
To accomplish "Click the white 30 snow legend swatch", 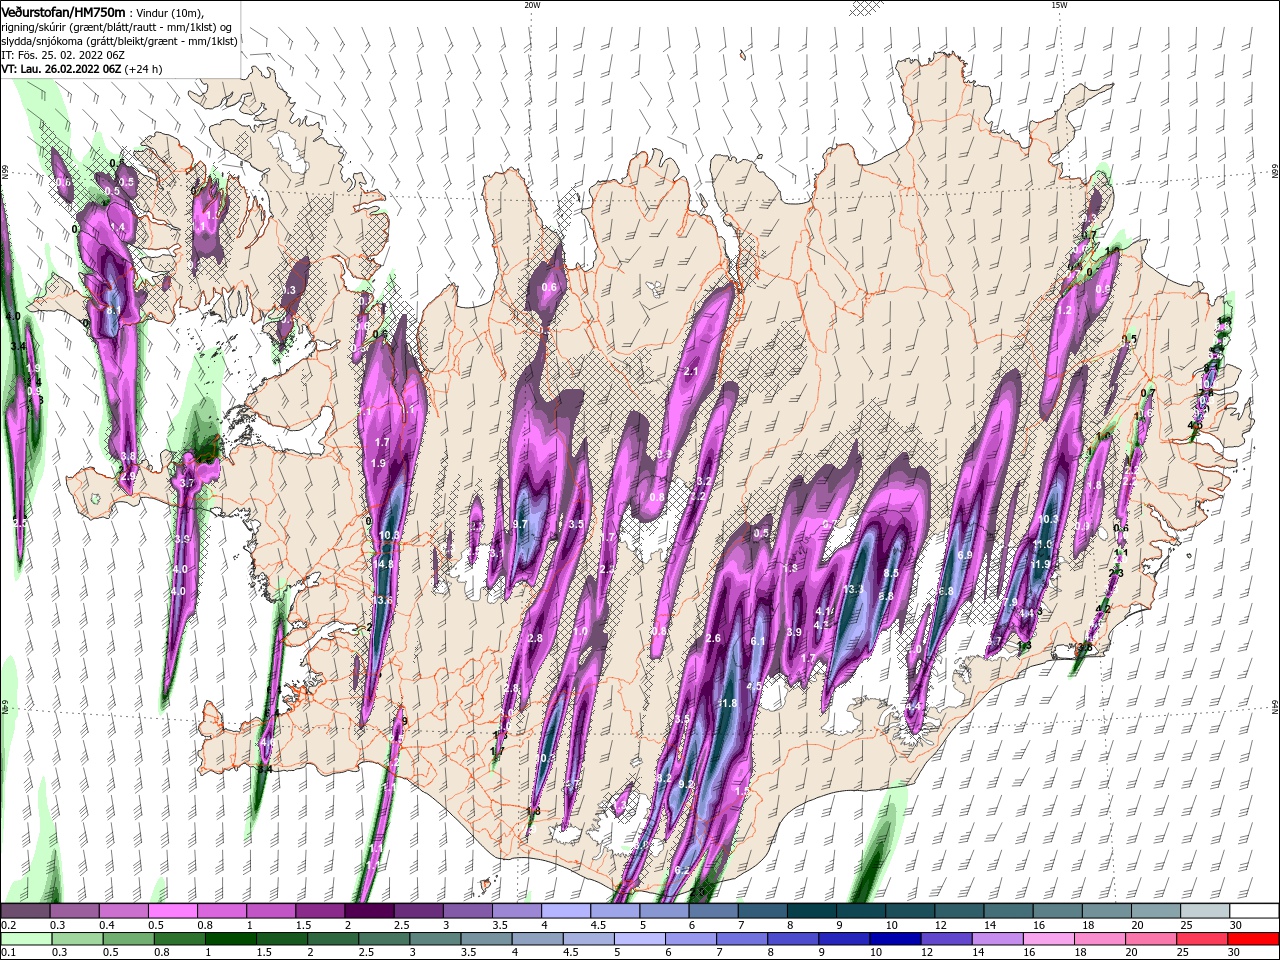I will [1254, 911].
